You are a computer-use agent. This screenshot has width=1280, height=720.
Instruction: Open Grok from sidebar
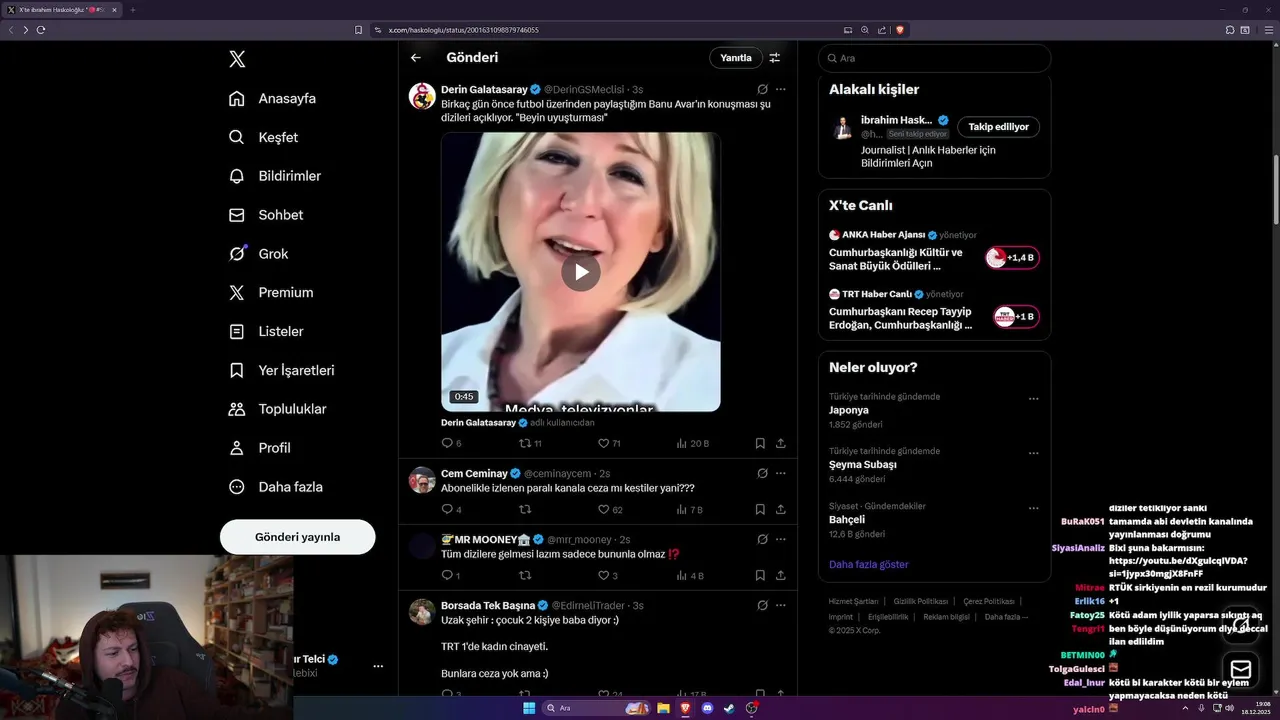coord(258,254)
